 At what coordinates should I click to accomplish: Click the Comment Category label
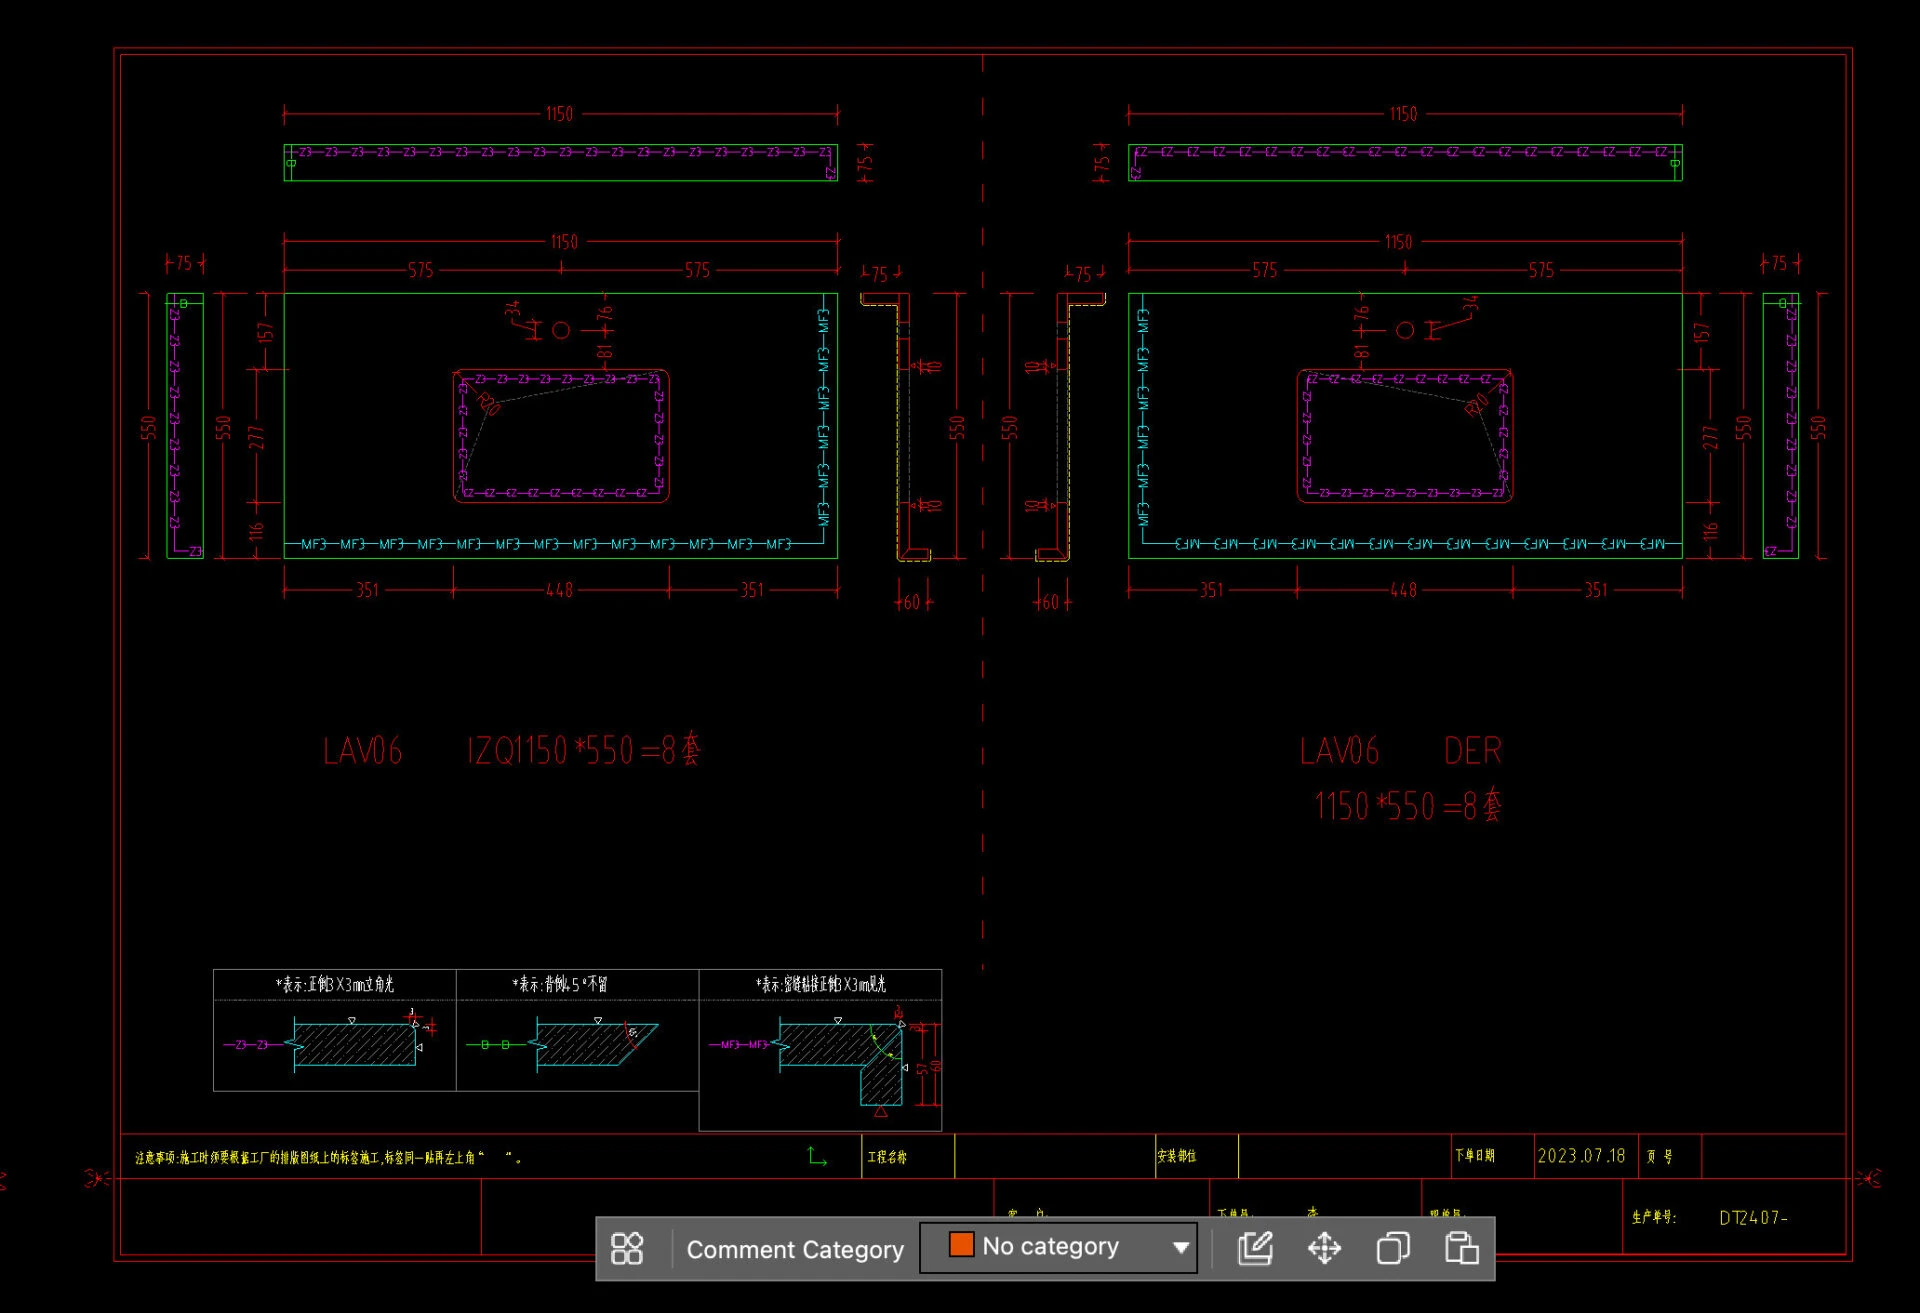(795, 1249)
